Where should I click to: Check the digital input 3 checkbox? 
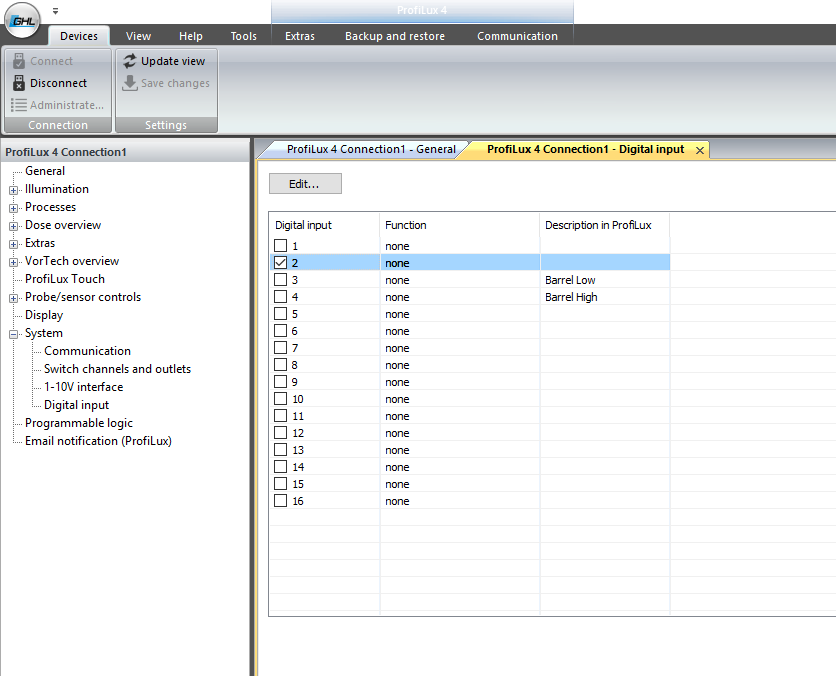(x=280, y=279)
